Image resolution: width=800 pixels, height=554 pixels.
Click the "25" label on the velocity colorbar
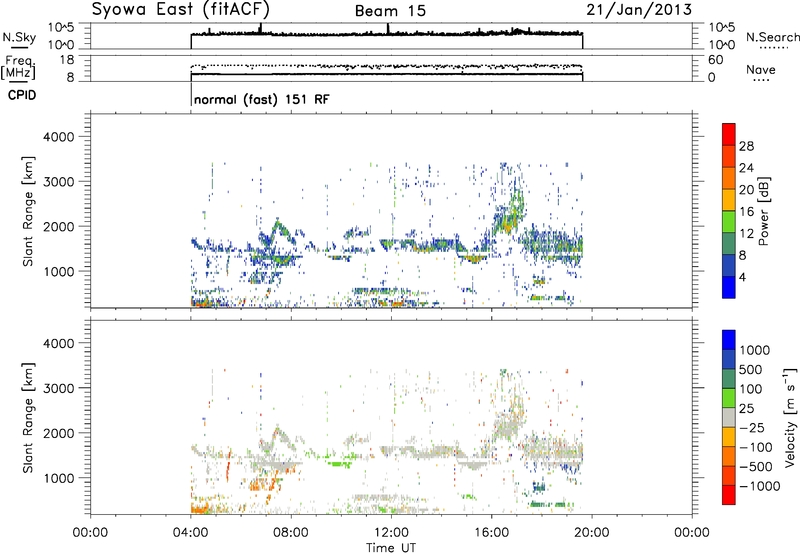(746, 409)
